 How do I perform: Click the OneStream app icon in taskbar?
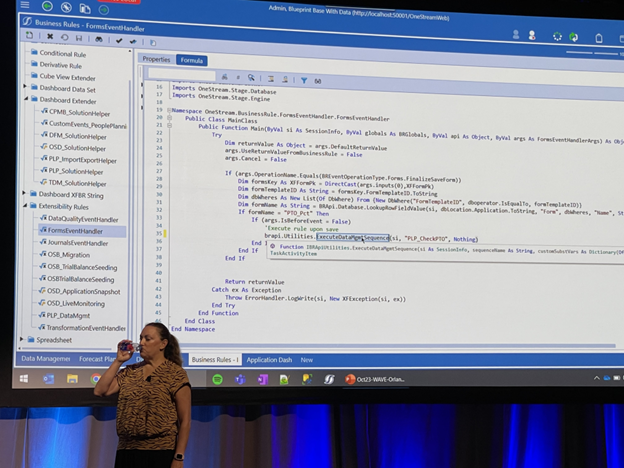coord(329,379)
